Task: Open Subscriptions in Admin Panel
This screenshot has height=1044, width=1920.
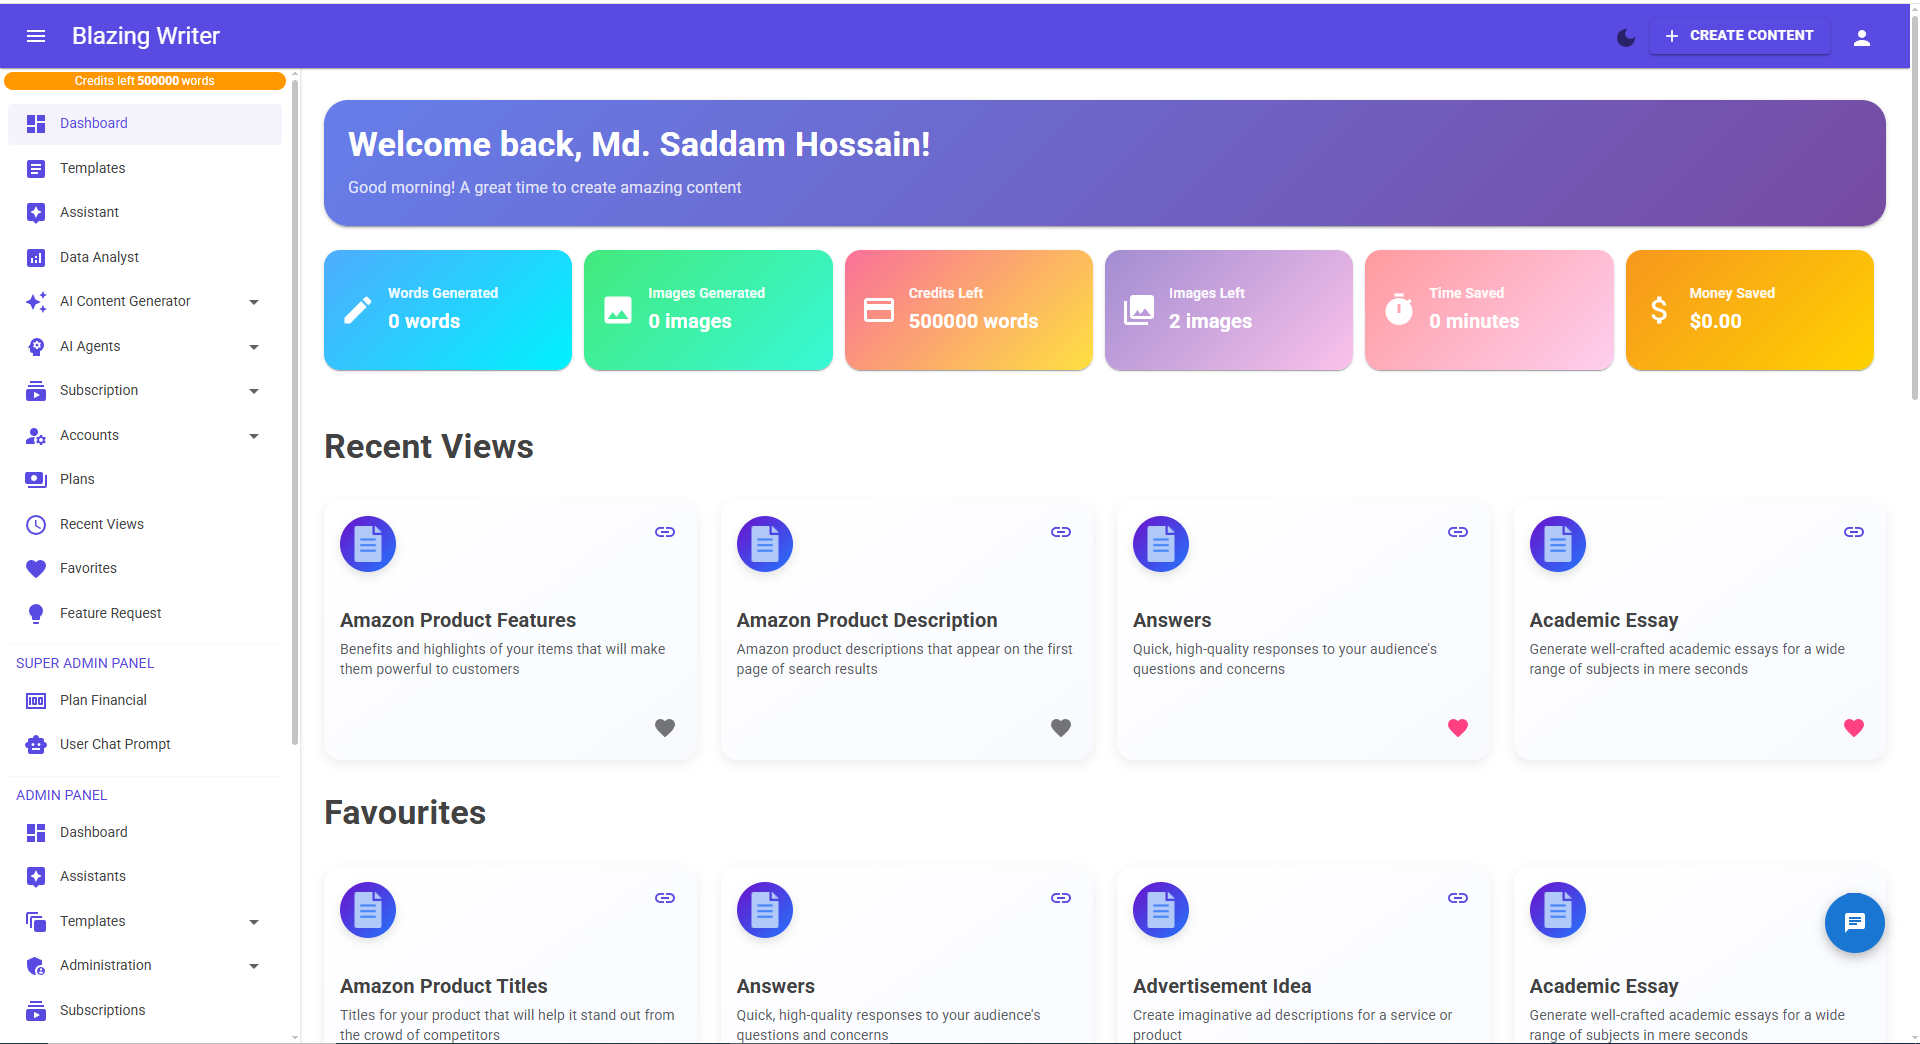Action: [x=145, y=1010]
